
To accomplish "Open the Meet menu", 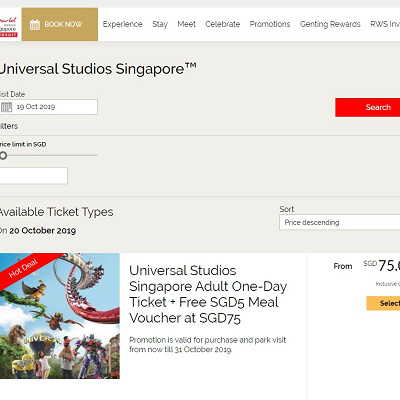I will 186,24.
